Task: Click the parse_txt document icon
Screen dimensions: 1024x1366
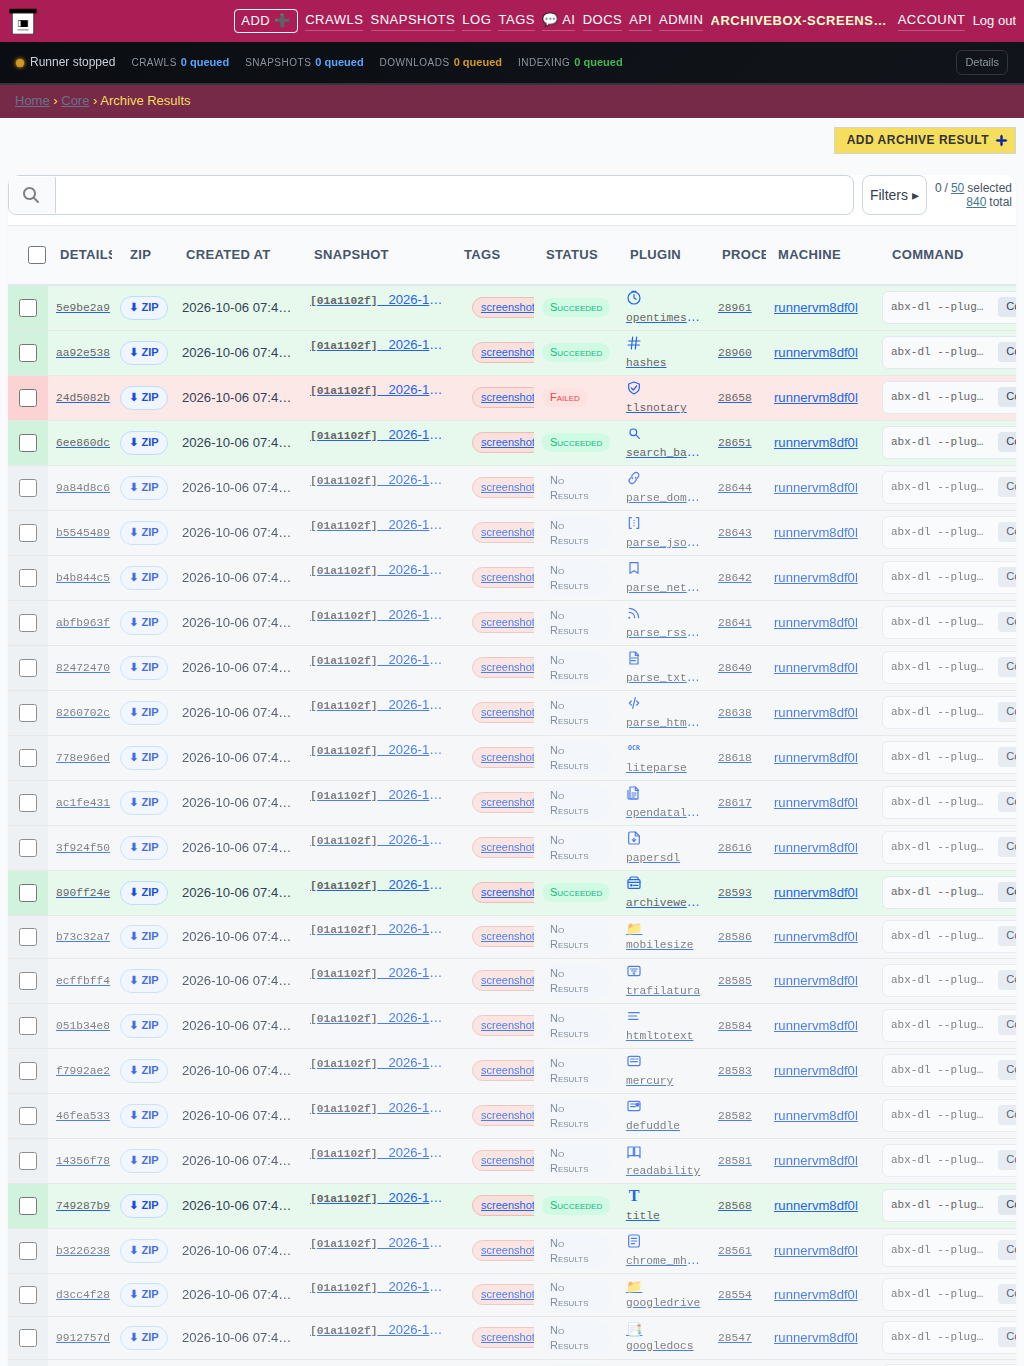Action: click(634, 658)
